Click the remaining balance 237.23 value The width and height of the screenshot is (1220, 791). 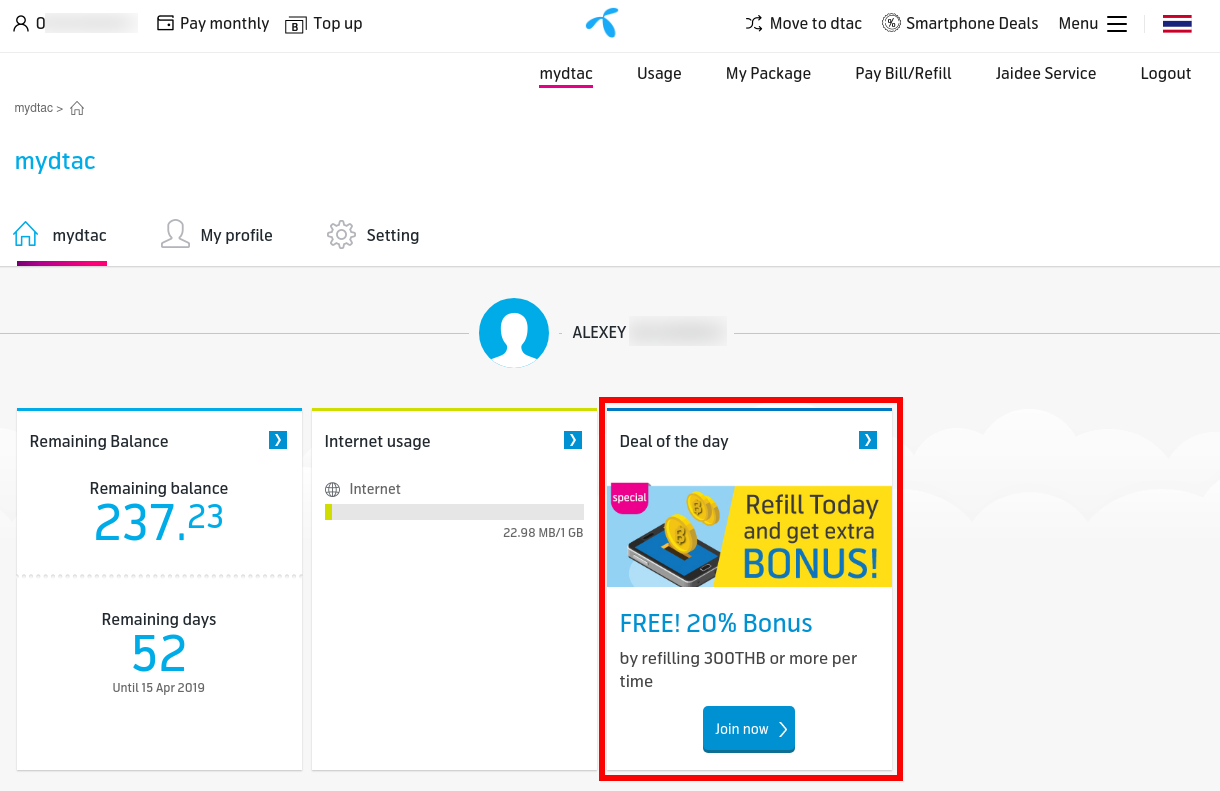click(x=159, y=521)
